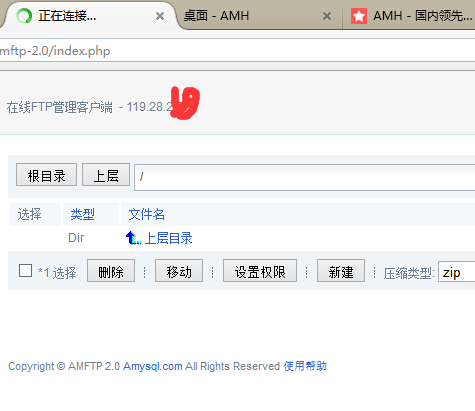
Task: Close the 正在连接 tab
Action: (x=160, y=16)
